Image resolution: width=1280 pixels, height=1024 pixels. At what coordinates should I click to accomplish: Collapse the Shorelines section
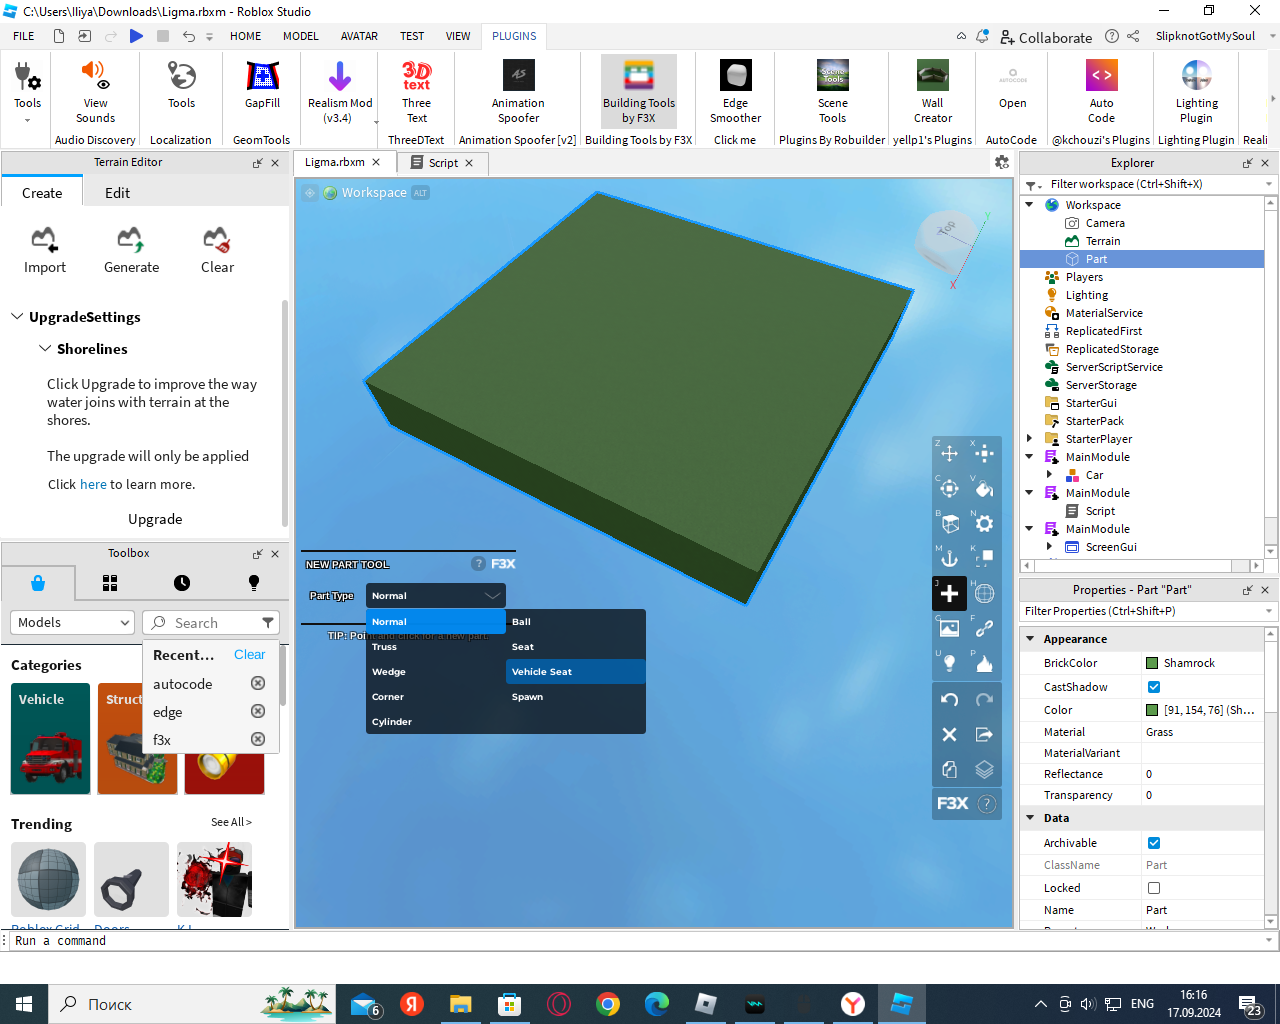coord(45,348)
